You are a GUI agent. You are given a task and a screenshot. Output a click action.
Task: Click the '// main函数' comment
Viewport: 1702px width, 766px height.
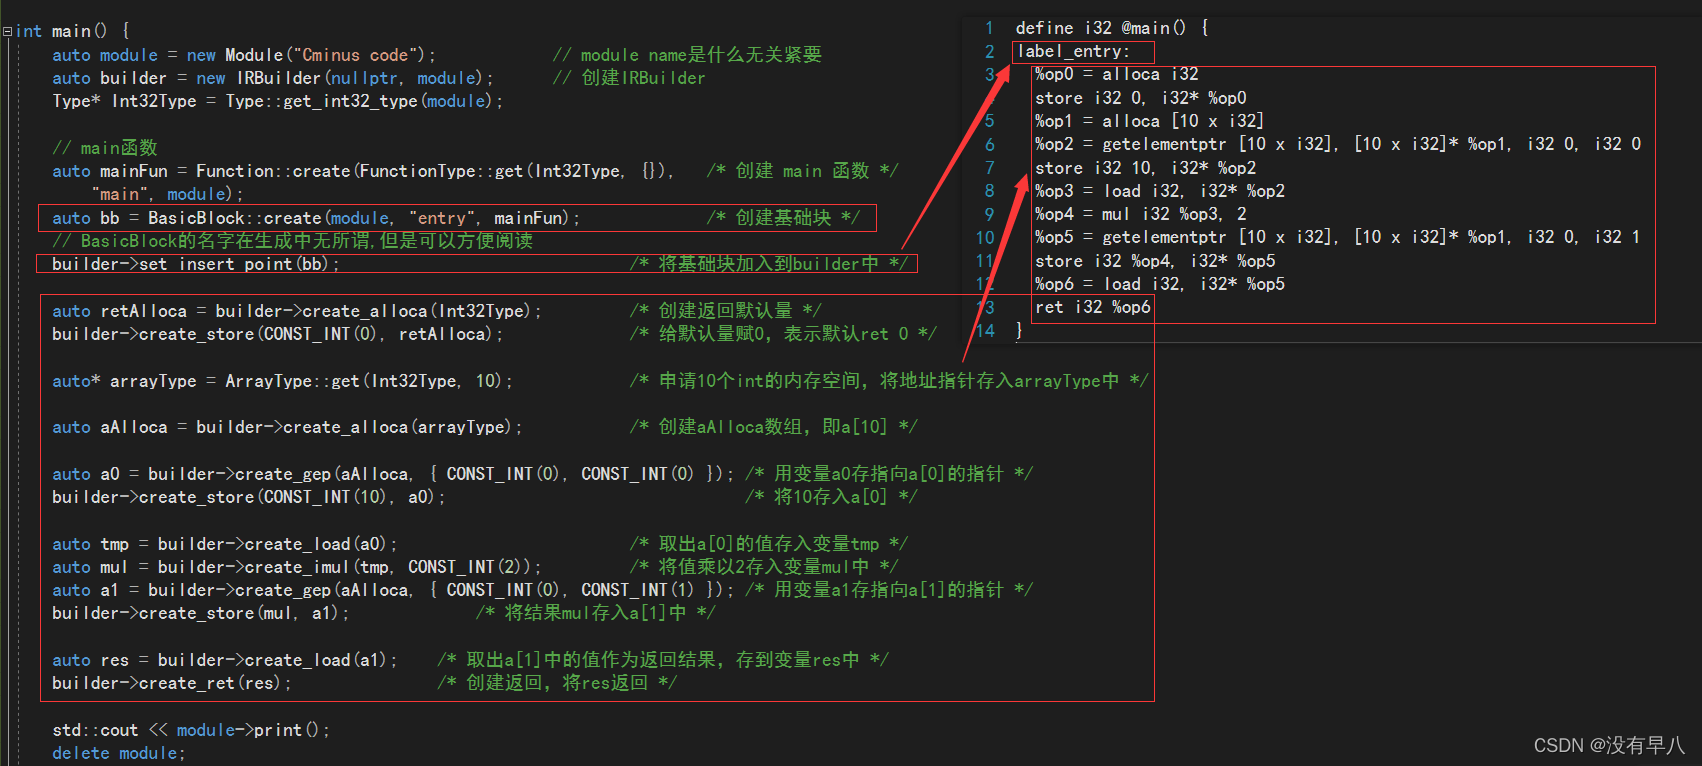point(105,148)
